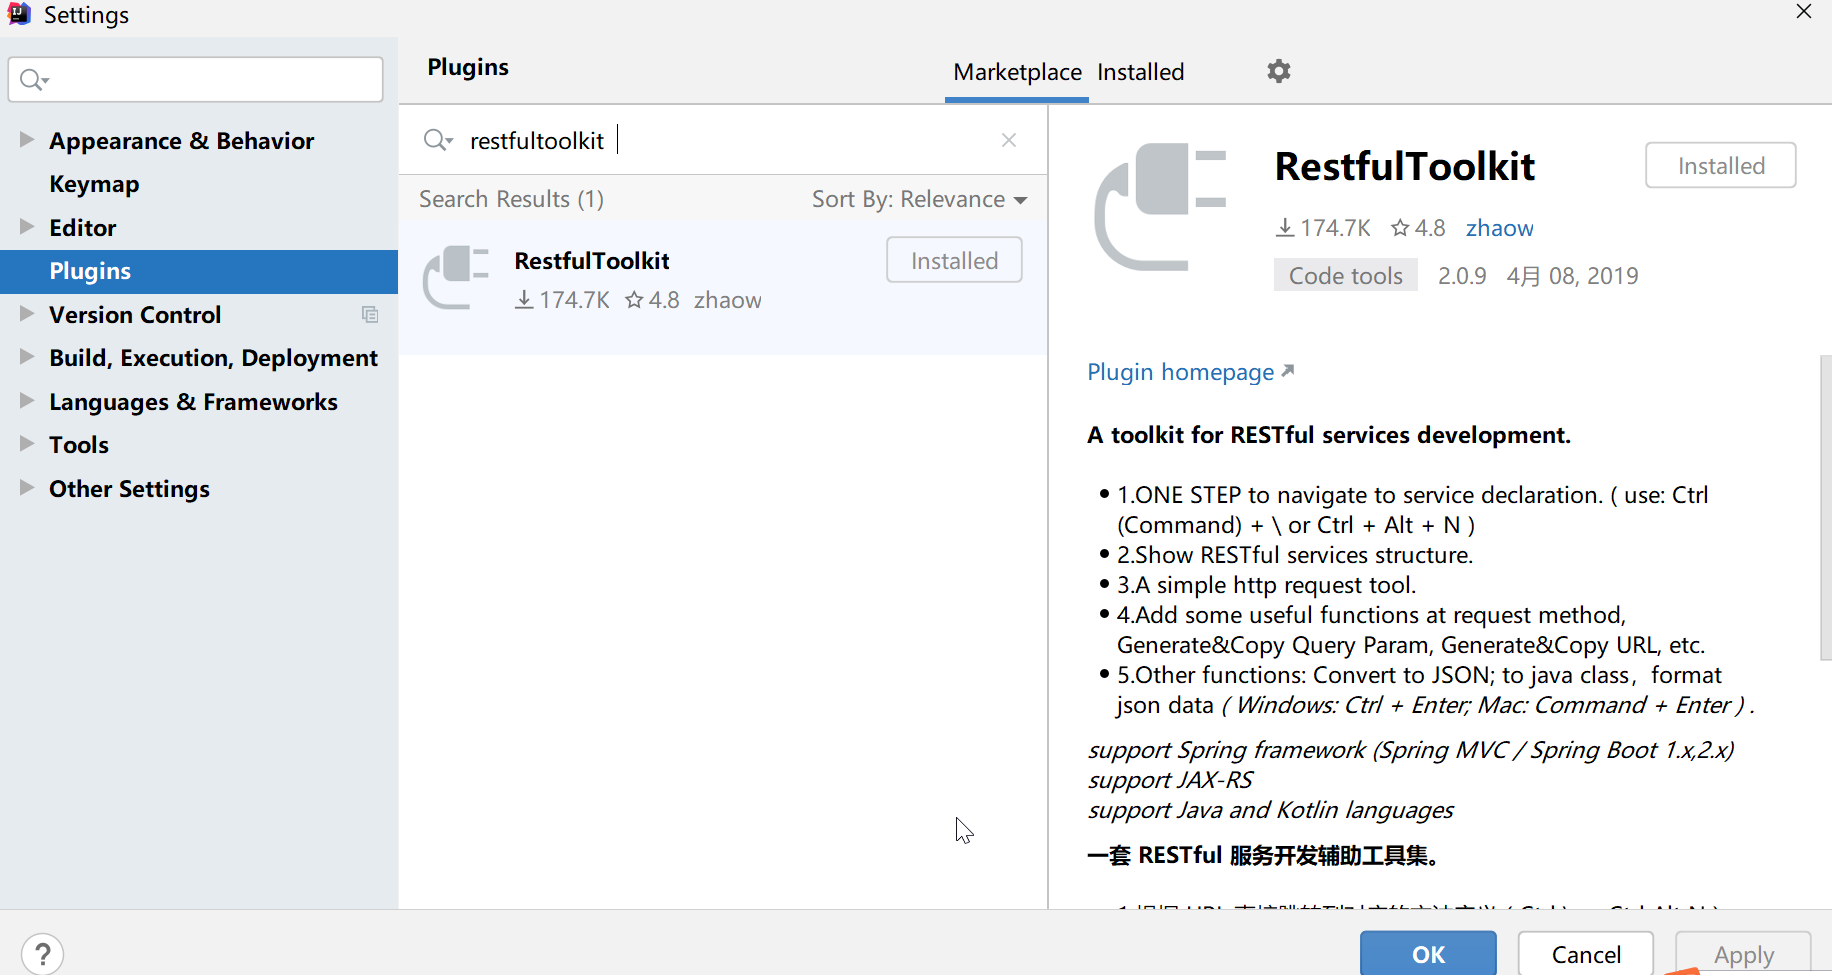Image resolution: width=1832 pixels, height=975 pixels.
Task: Click OK to confirm settings
Action: coord(1428,954)
